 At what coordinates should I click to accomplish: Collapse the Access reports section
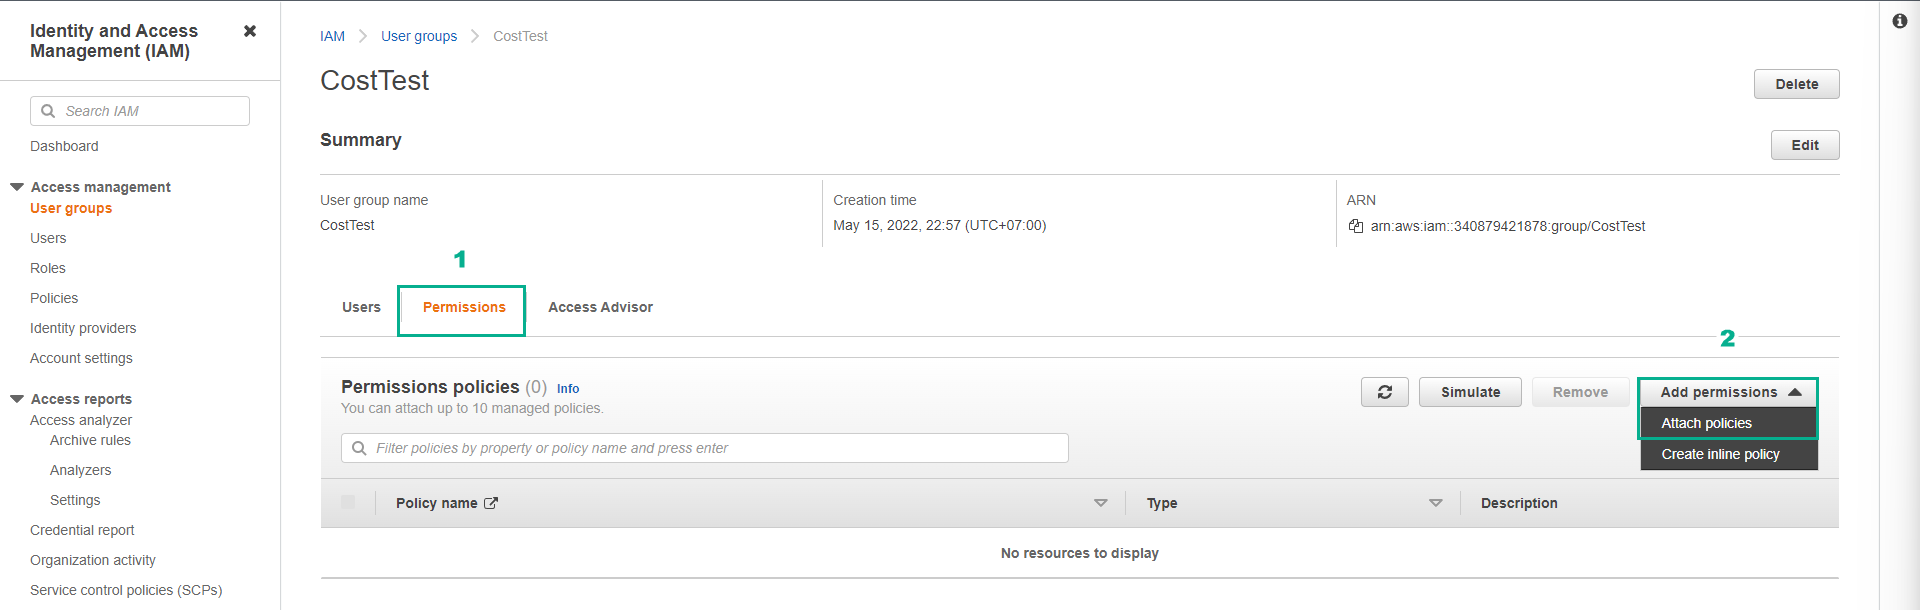(x=17, y=399)
